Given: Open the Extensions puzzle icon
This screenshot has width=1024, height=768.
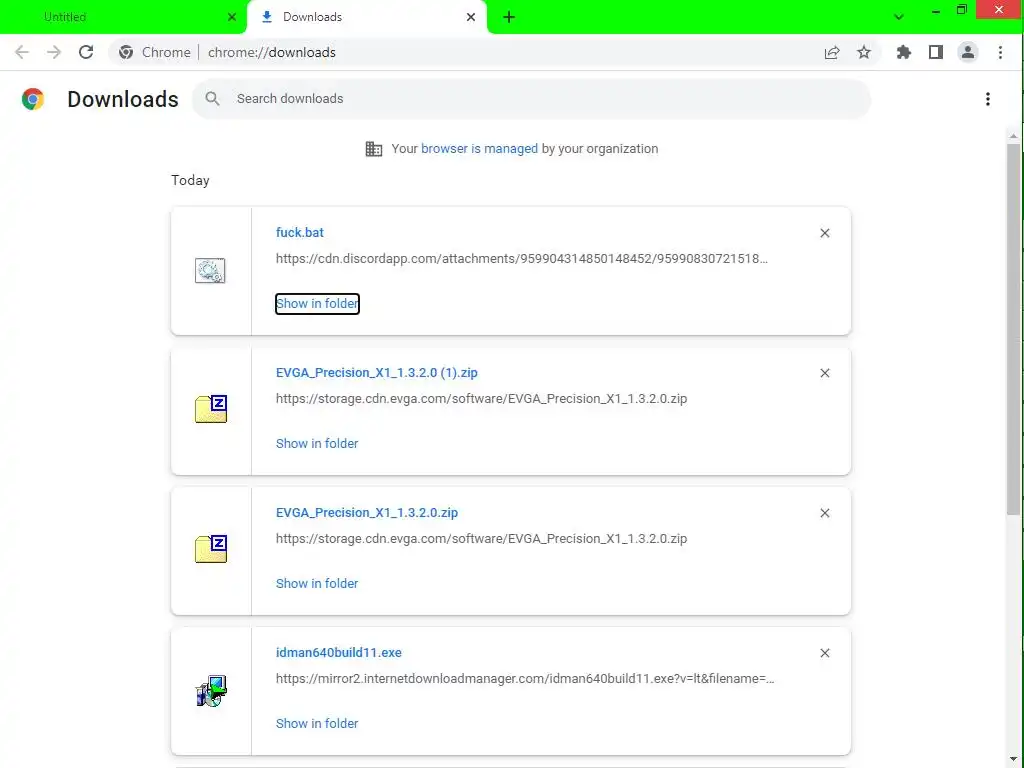Looking at the screenshot, I should point(904,52).
